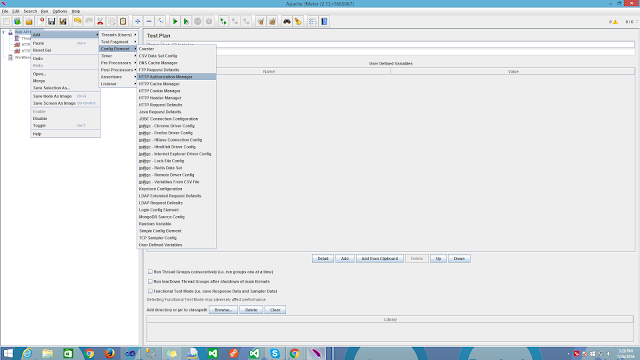Viewport: 640px width, 360px height.
Task: Select Disable in the context menu
Action: pos(65,118)
